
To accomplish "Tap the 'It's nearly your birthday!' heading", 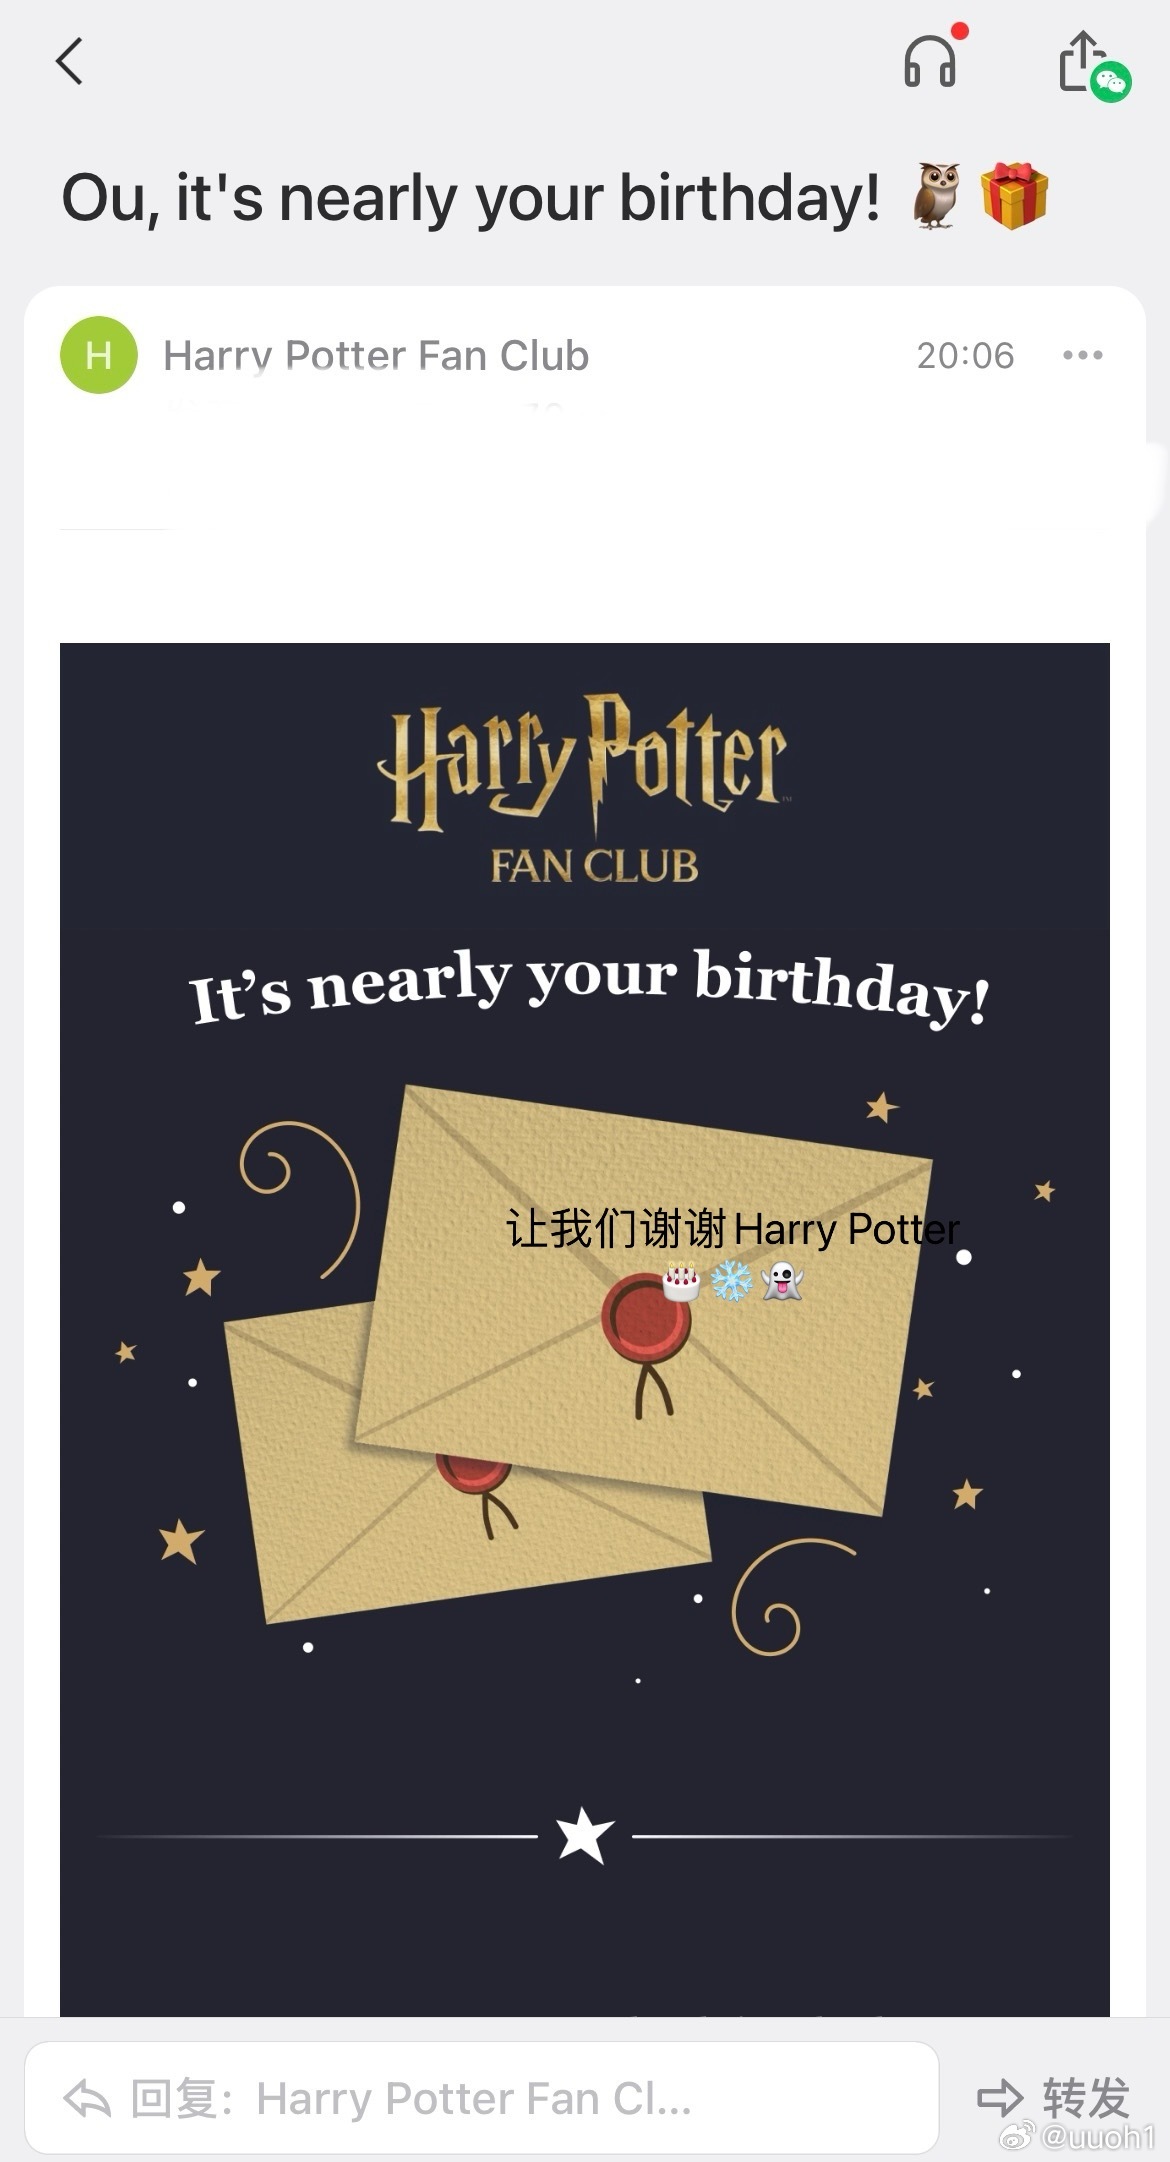I will point(590,988).
